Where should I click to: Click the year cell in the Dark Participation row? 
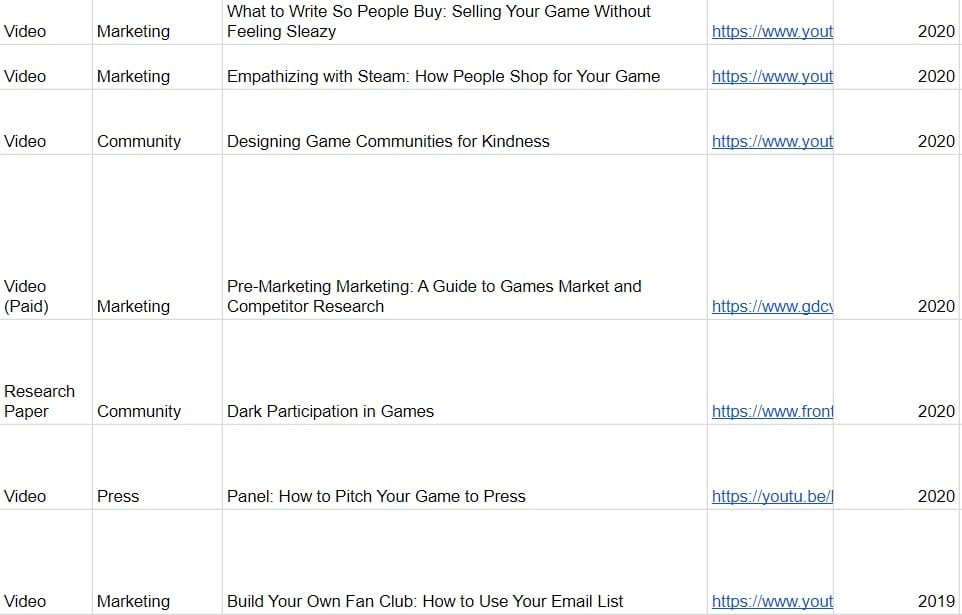(936, 411)
